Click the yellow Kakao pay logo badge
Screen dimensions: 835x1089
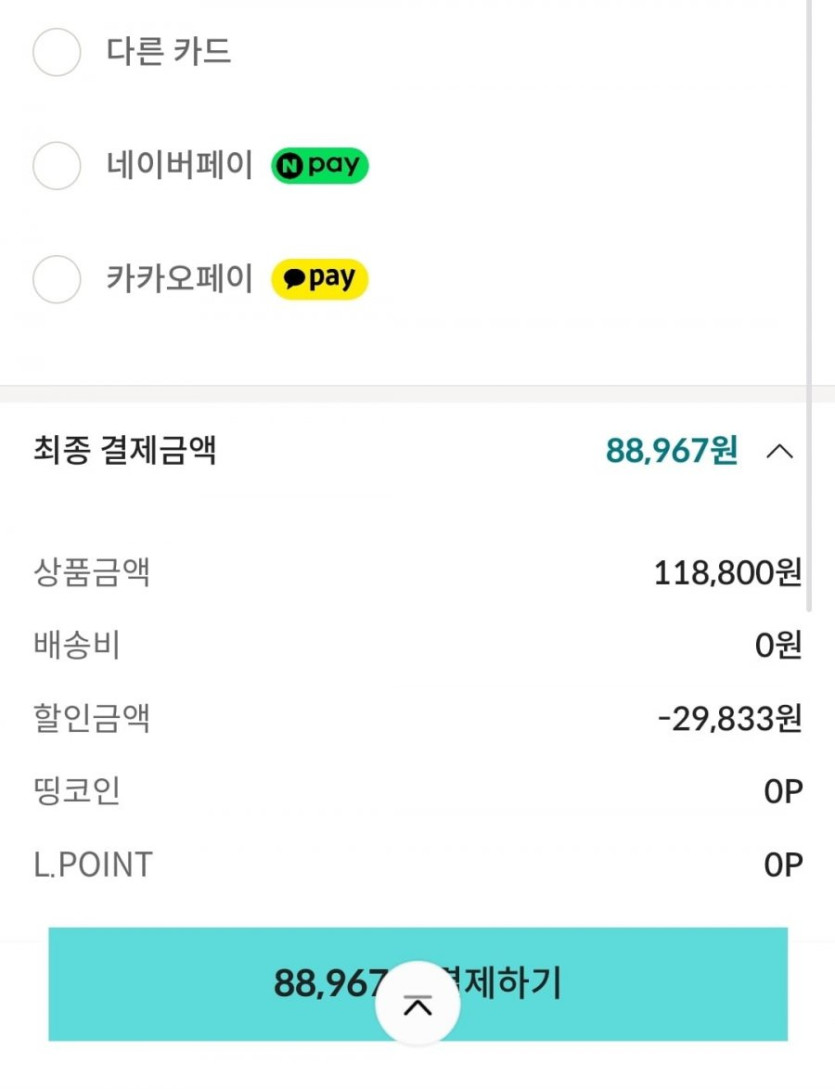point(320,279)
